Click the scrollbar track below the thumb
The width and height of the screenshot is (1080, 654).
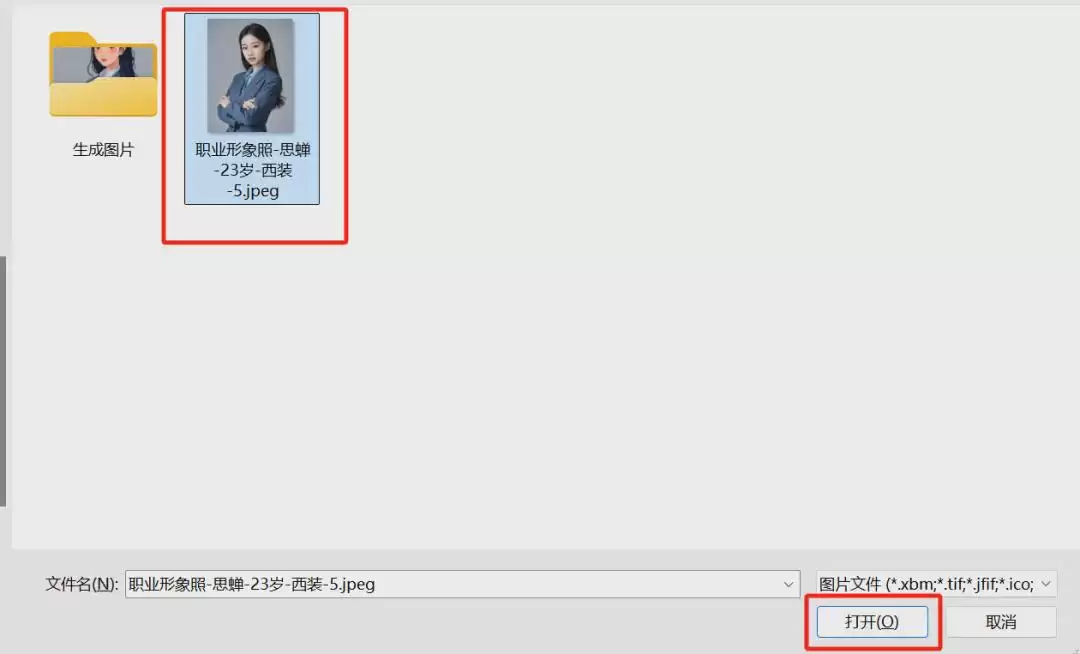click(3, 527)
